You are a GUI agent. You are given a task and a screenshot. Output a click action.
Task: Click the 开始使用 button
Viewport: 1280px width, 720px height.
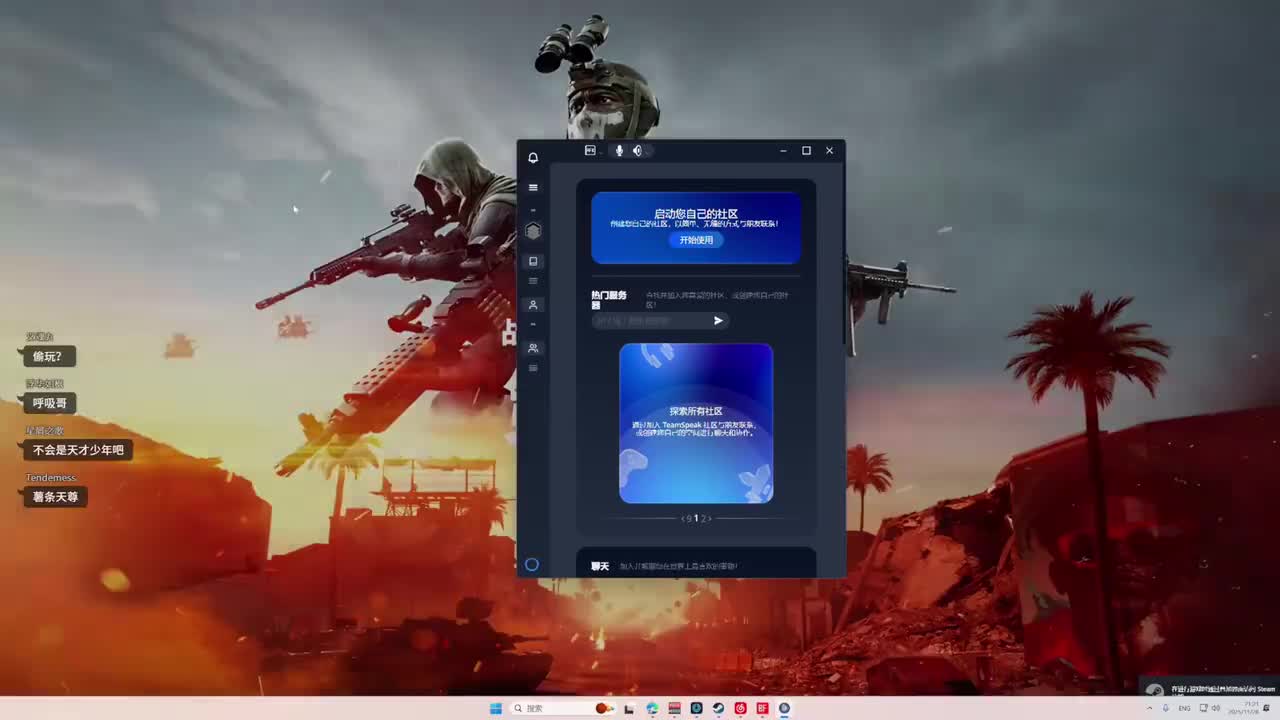(696, 240)
